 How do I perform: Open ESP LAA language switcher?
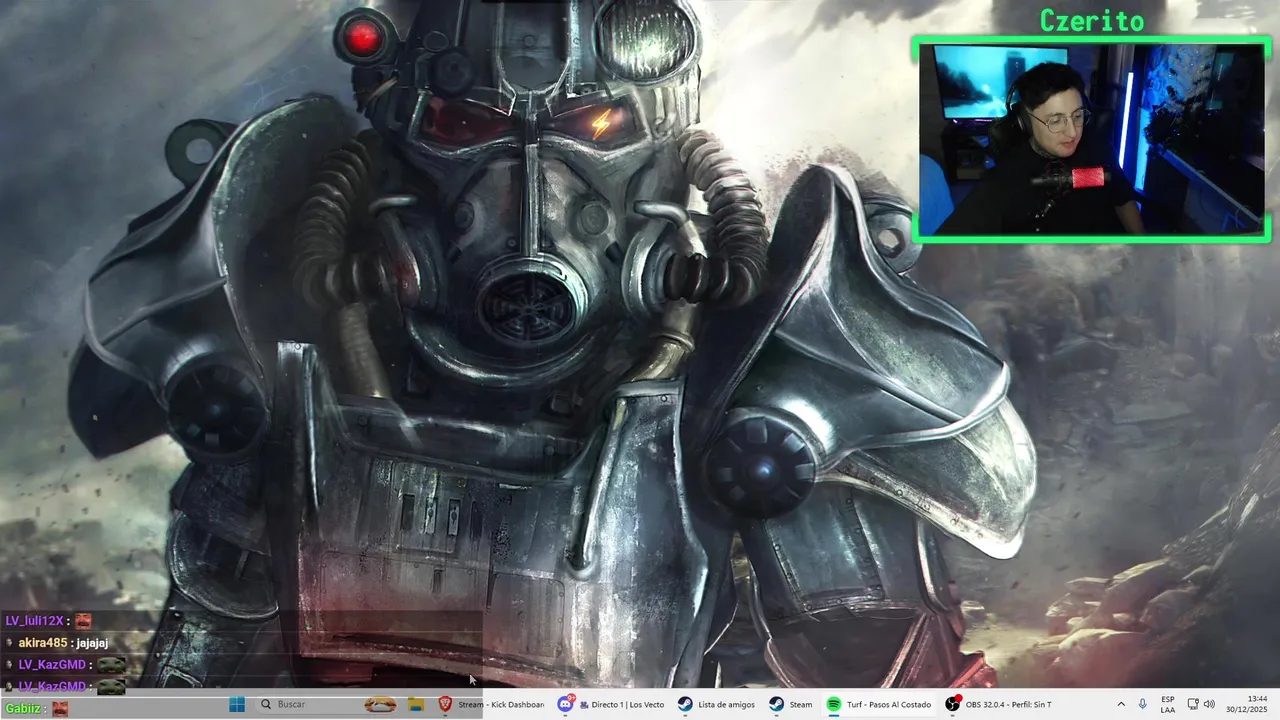tap(1168, 704)
